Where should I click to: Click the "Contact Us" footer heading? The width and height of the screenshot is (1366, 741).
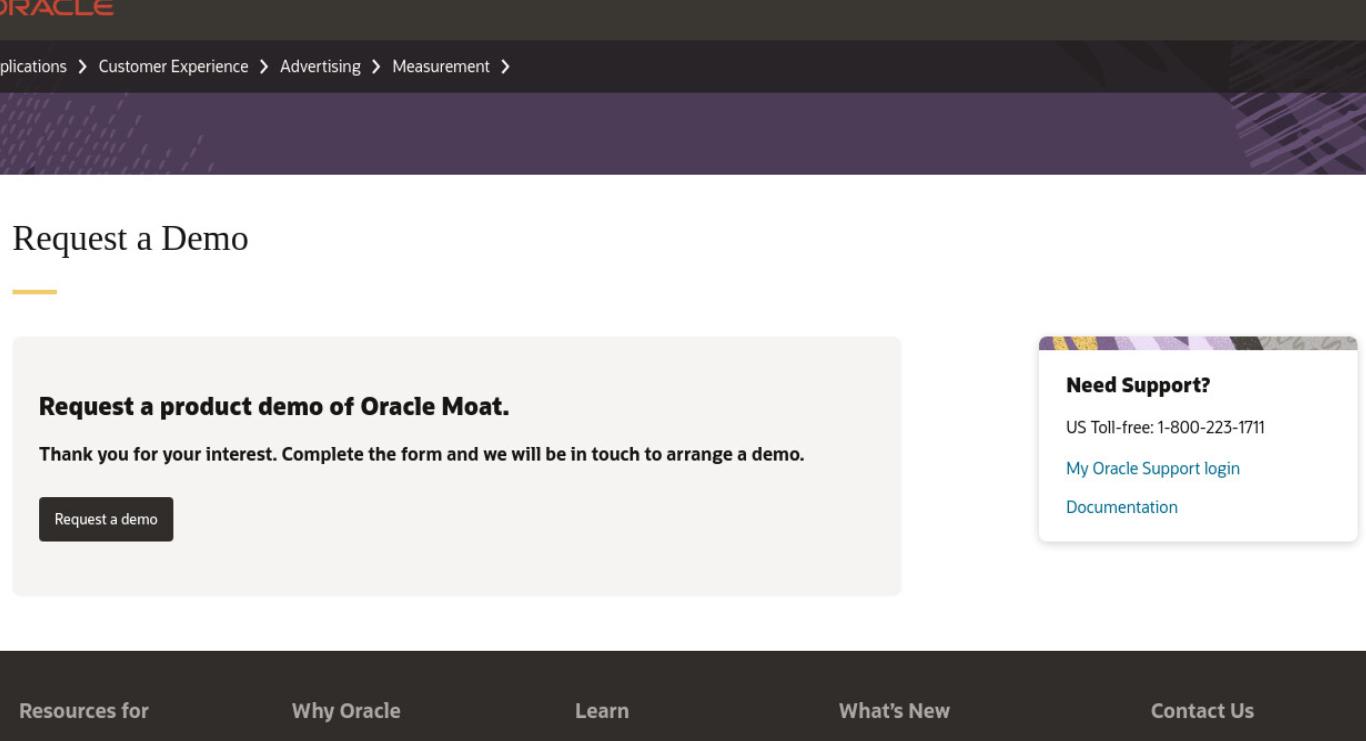[x=1202, y=711]
